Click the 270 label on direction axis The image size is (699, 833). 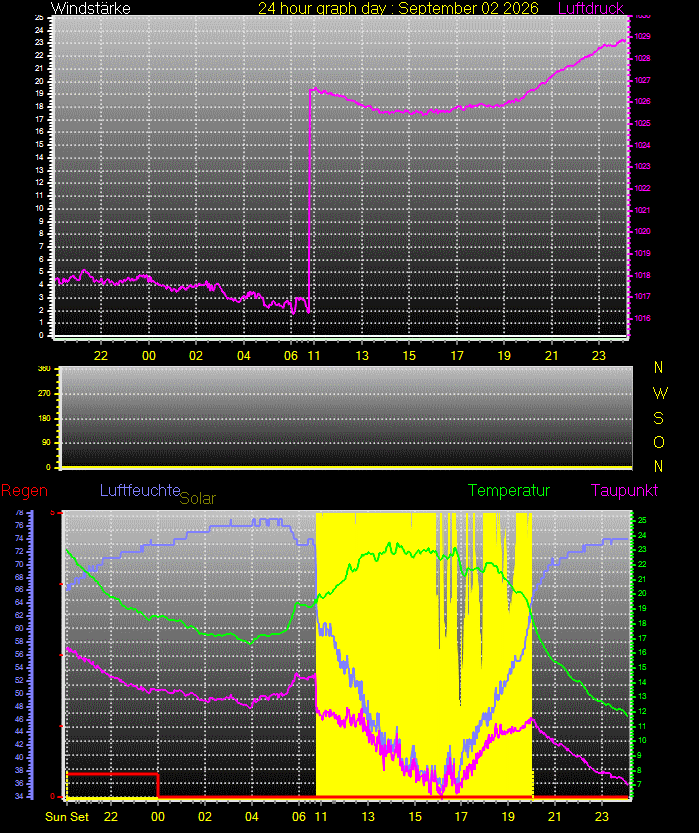(x=45, y=394)
